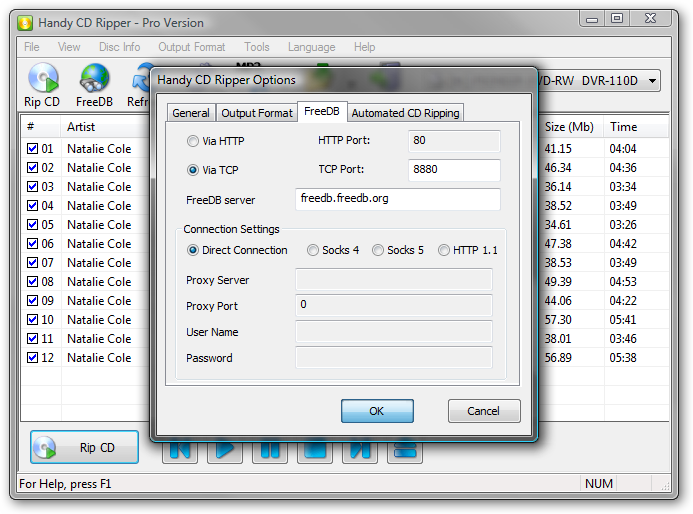Image resolution: width=693 pixels, height=514 pixels.
Task: Click the 05:38 time value
Action: tap(623, 358)
